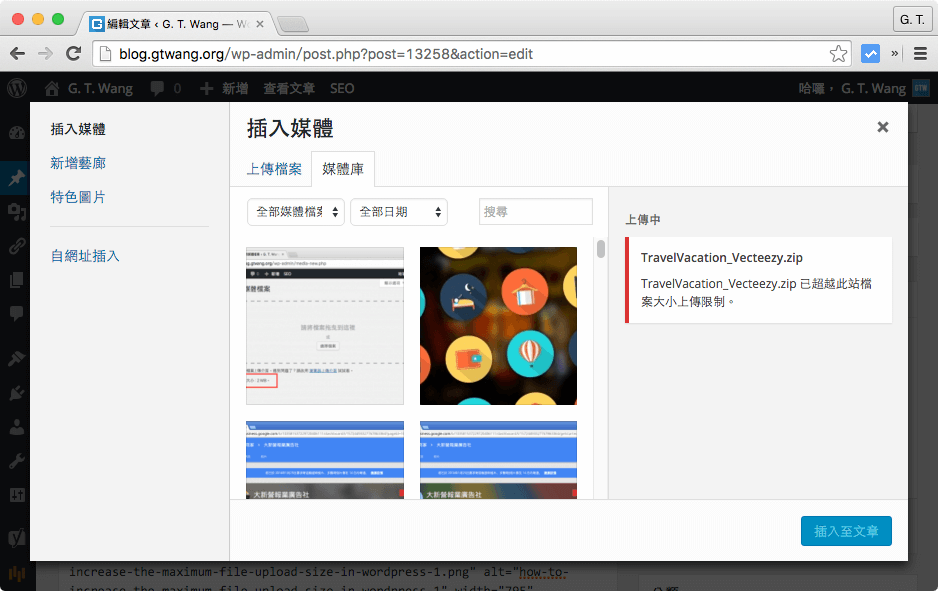Open the WordPress logo menu
This screenshot has height=591, width=938.
16,89
